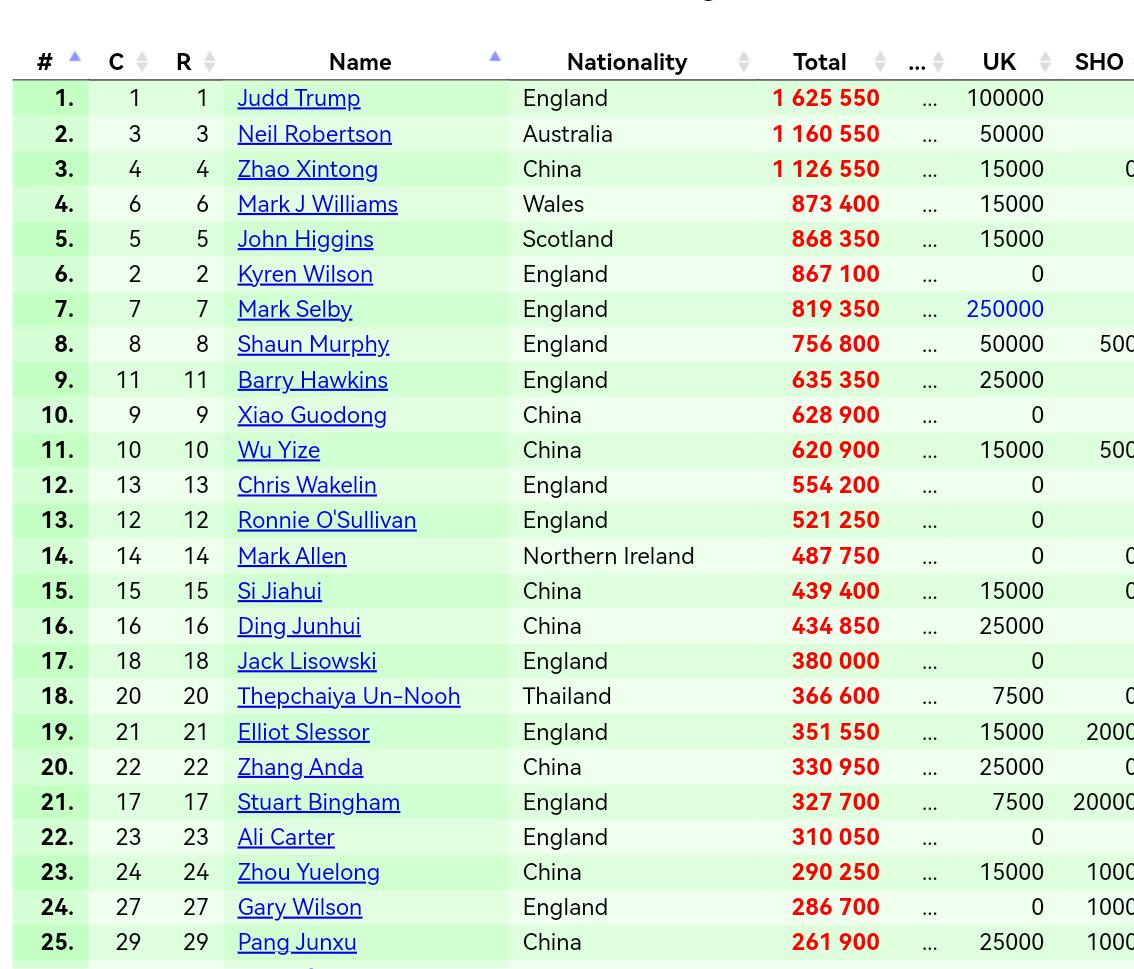Sort table by R column arrows

210,61
